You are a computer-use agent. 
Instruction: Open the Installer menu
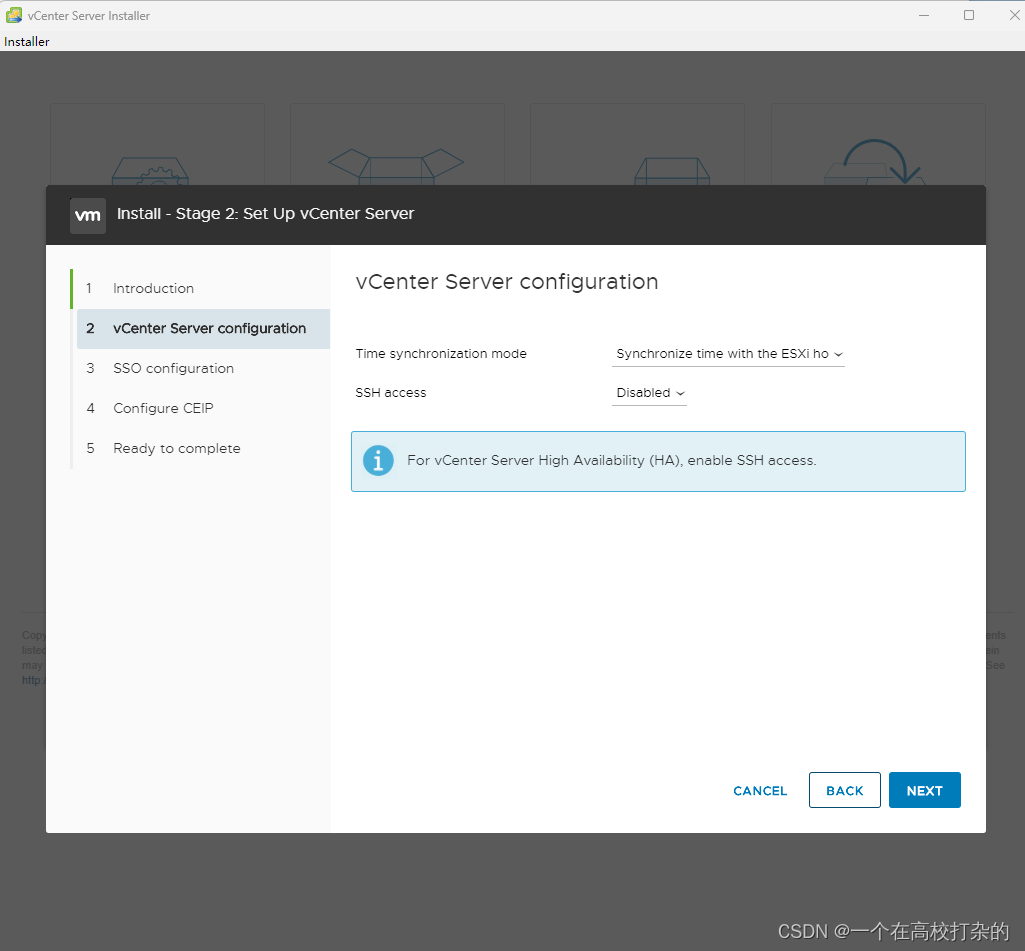(x=27, y=41)
